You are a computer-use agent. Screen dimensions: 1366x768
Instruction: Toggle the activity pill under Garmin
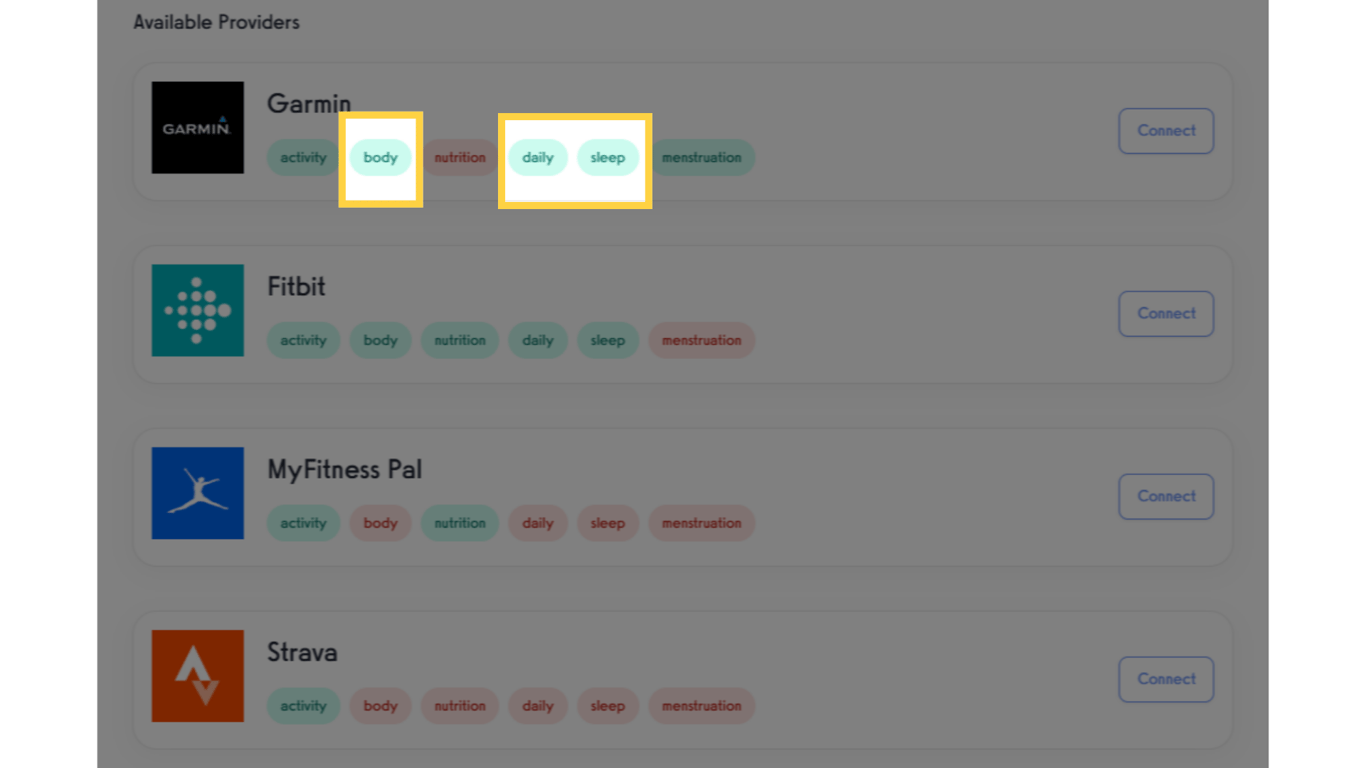tap(303, 157)
